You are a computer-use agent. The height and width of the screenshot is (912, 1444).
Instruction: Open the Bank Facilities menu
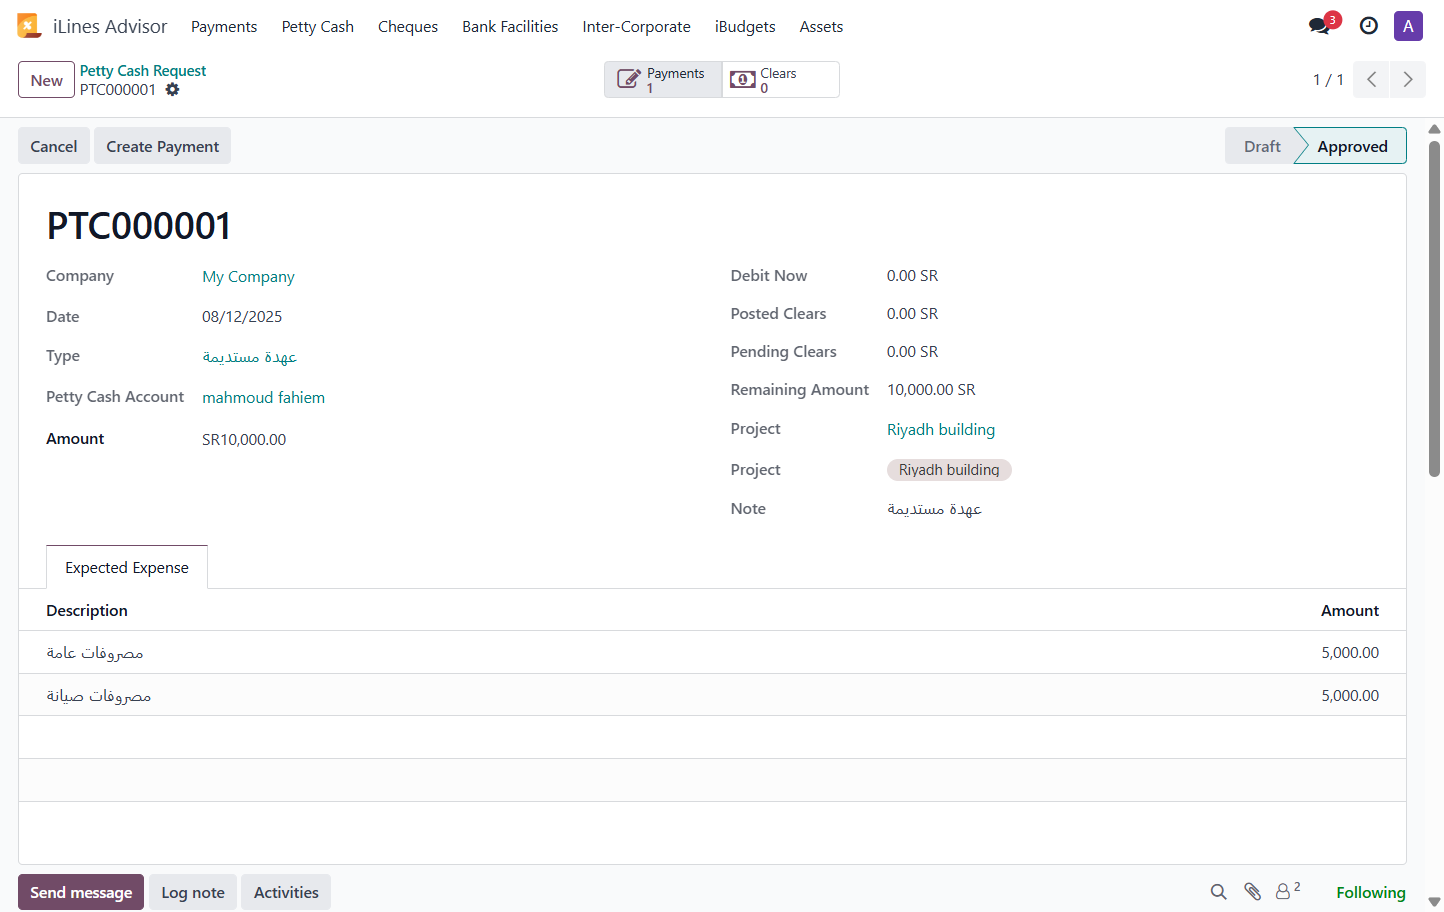(510, 27)
